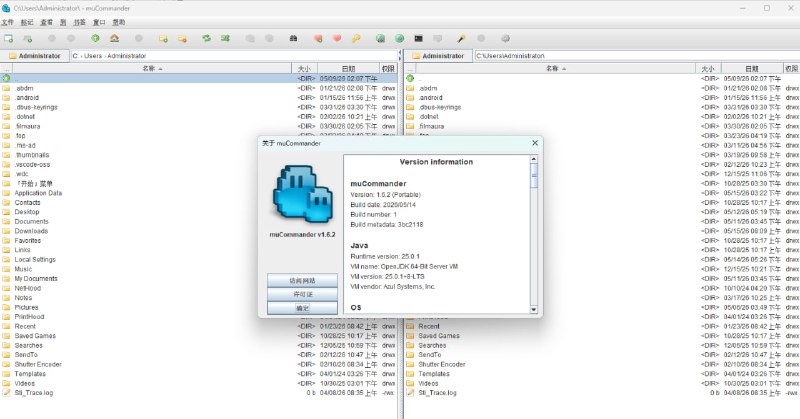Viewport: 800px width, 419px height.
Task: Click the Preferences gear toolbar icon
Action: (505, 38)
